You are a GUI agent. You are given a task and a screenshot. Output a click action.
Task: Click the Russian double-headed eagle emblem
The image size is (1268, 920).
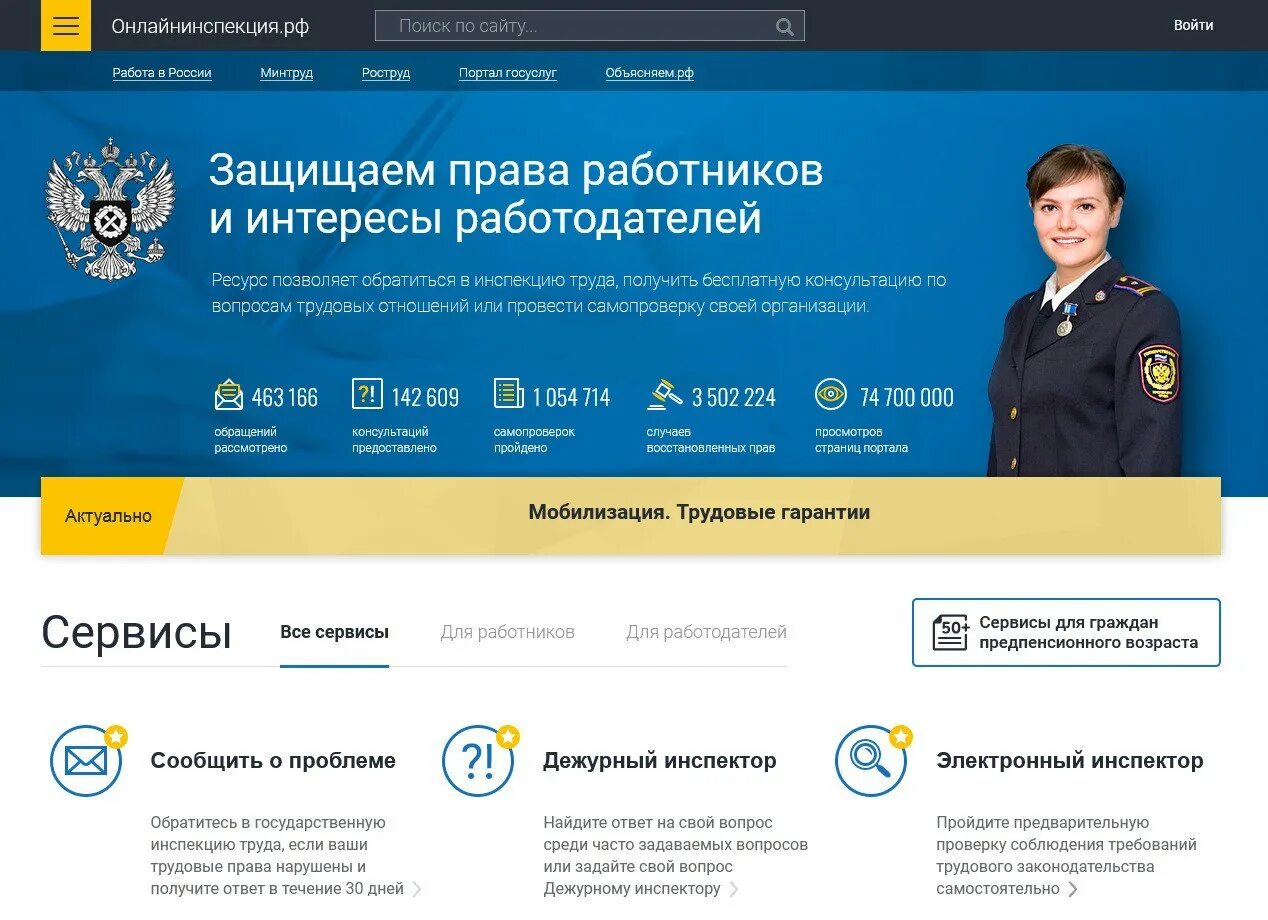pyautogui.click(x=110, y=208)
